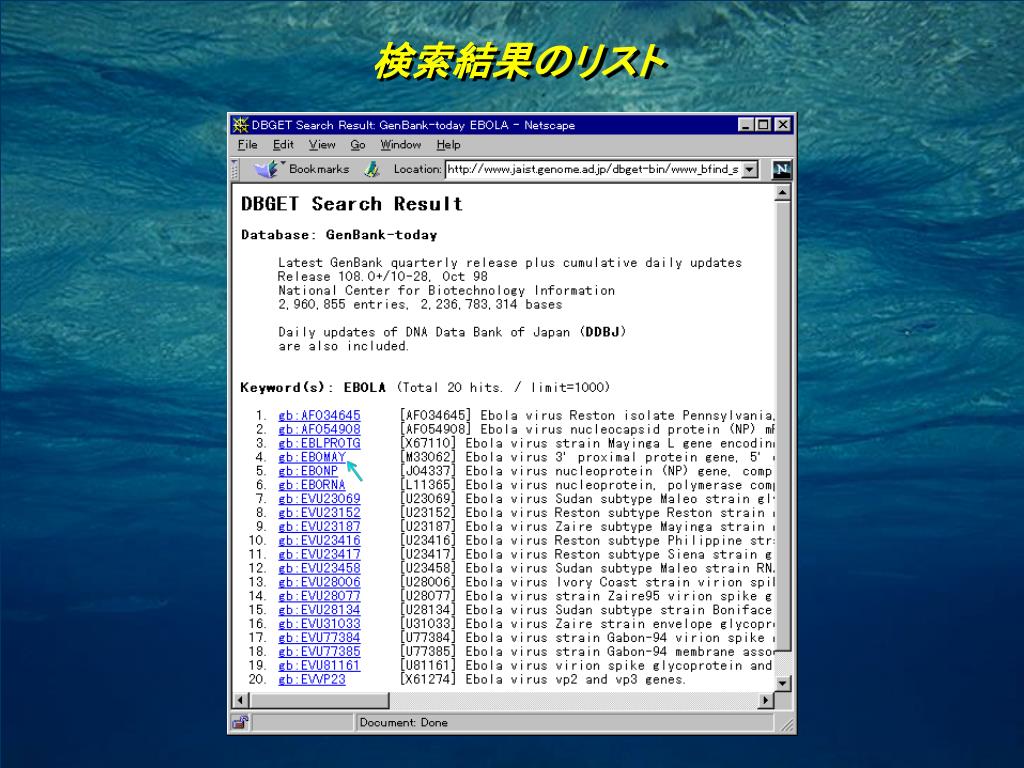This screenshot has height=768, width=1024.
Task: Open link gb:EVU28077
Action: pyautogui.click(x=319, y=596)
